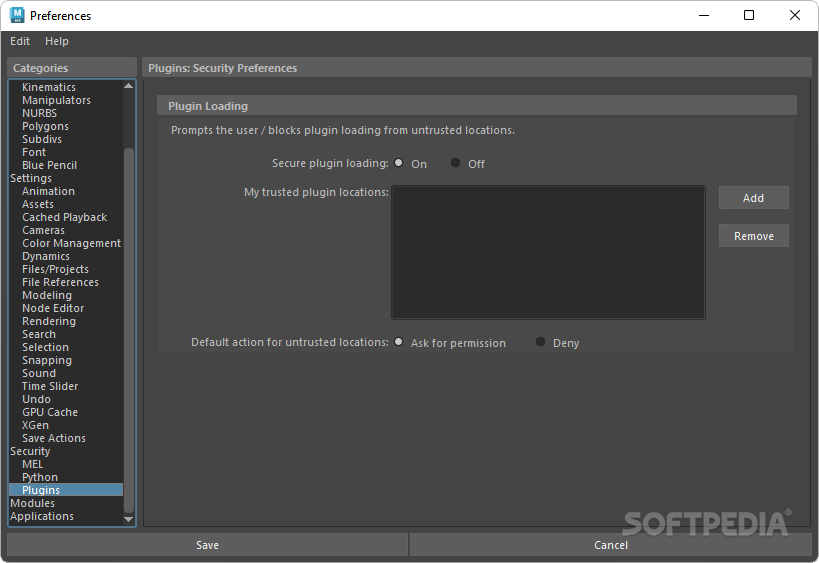The width and height of the screenshot is (819, 563).
Task: Select Modules category
Action: pos(32,503)
